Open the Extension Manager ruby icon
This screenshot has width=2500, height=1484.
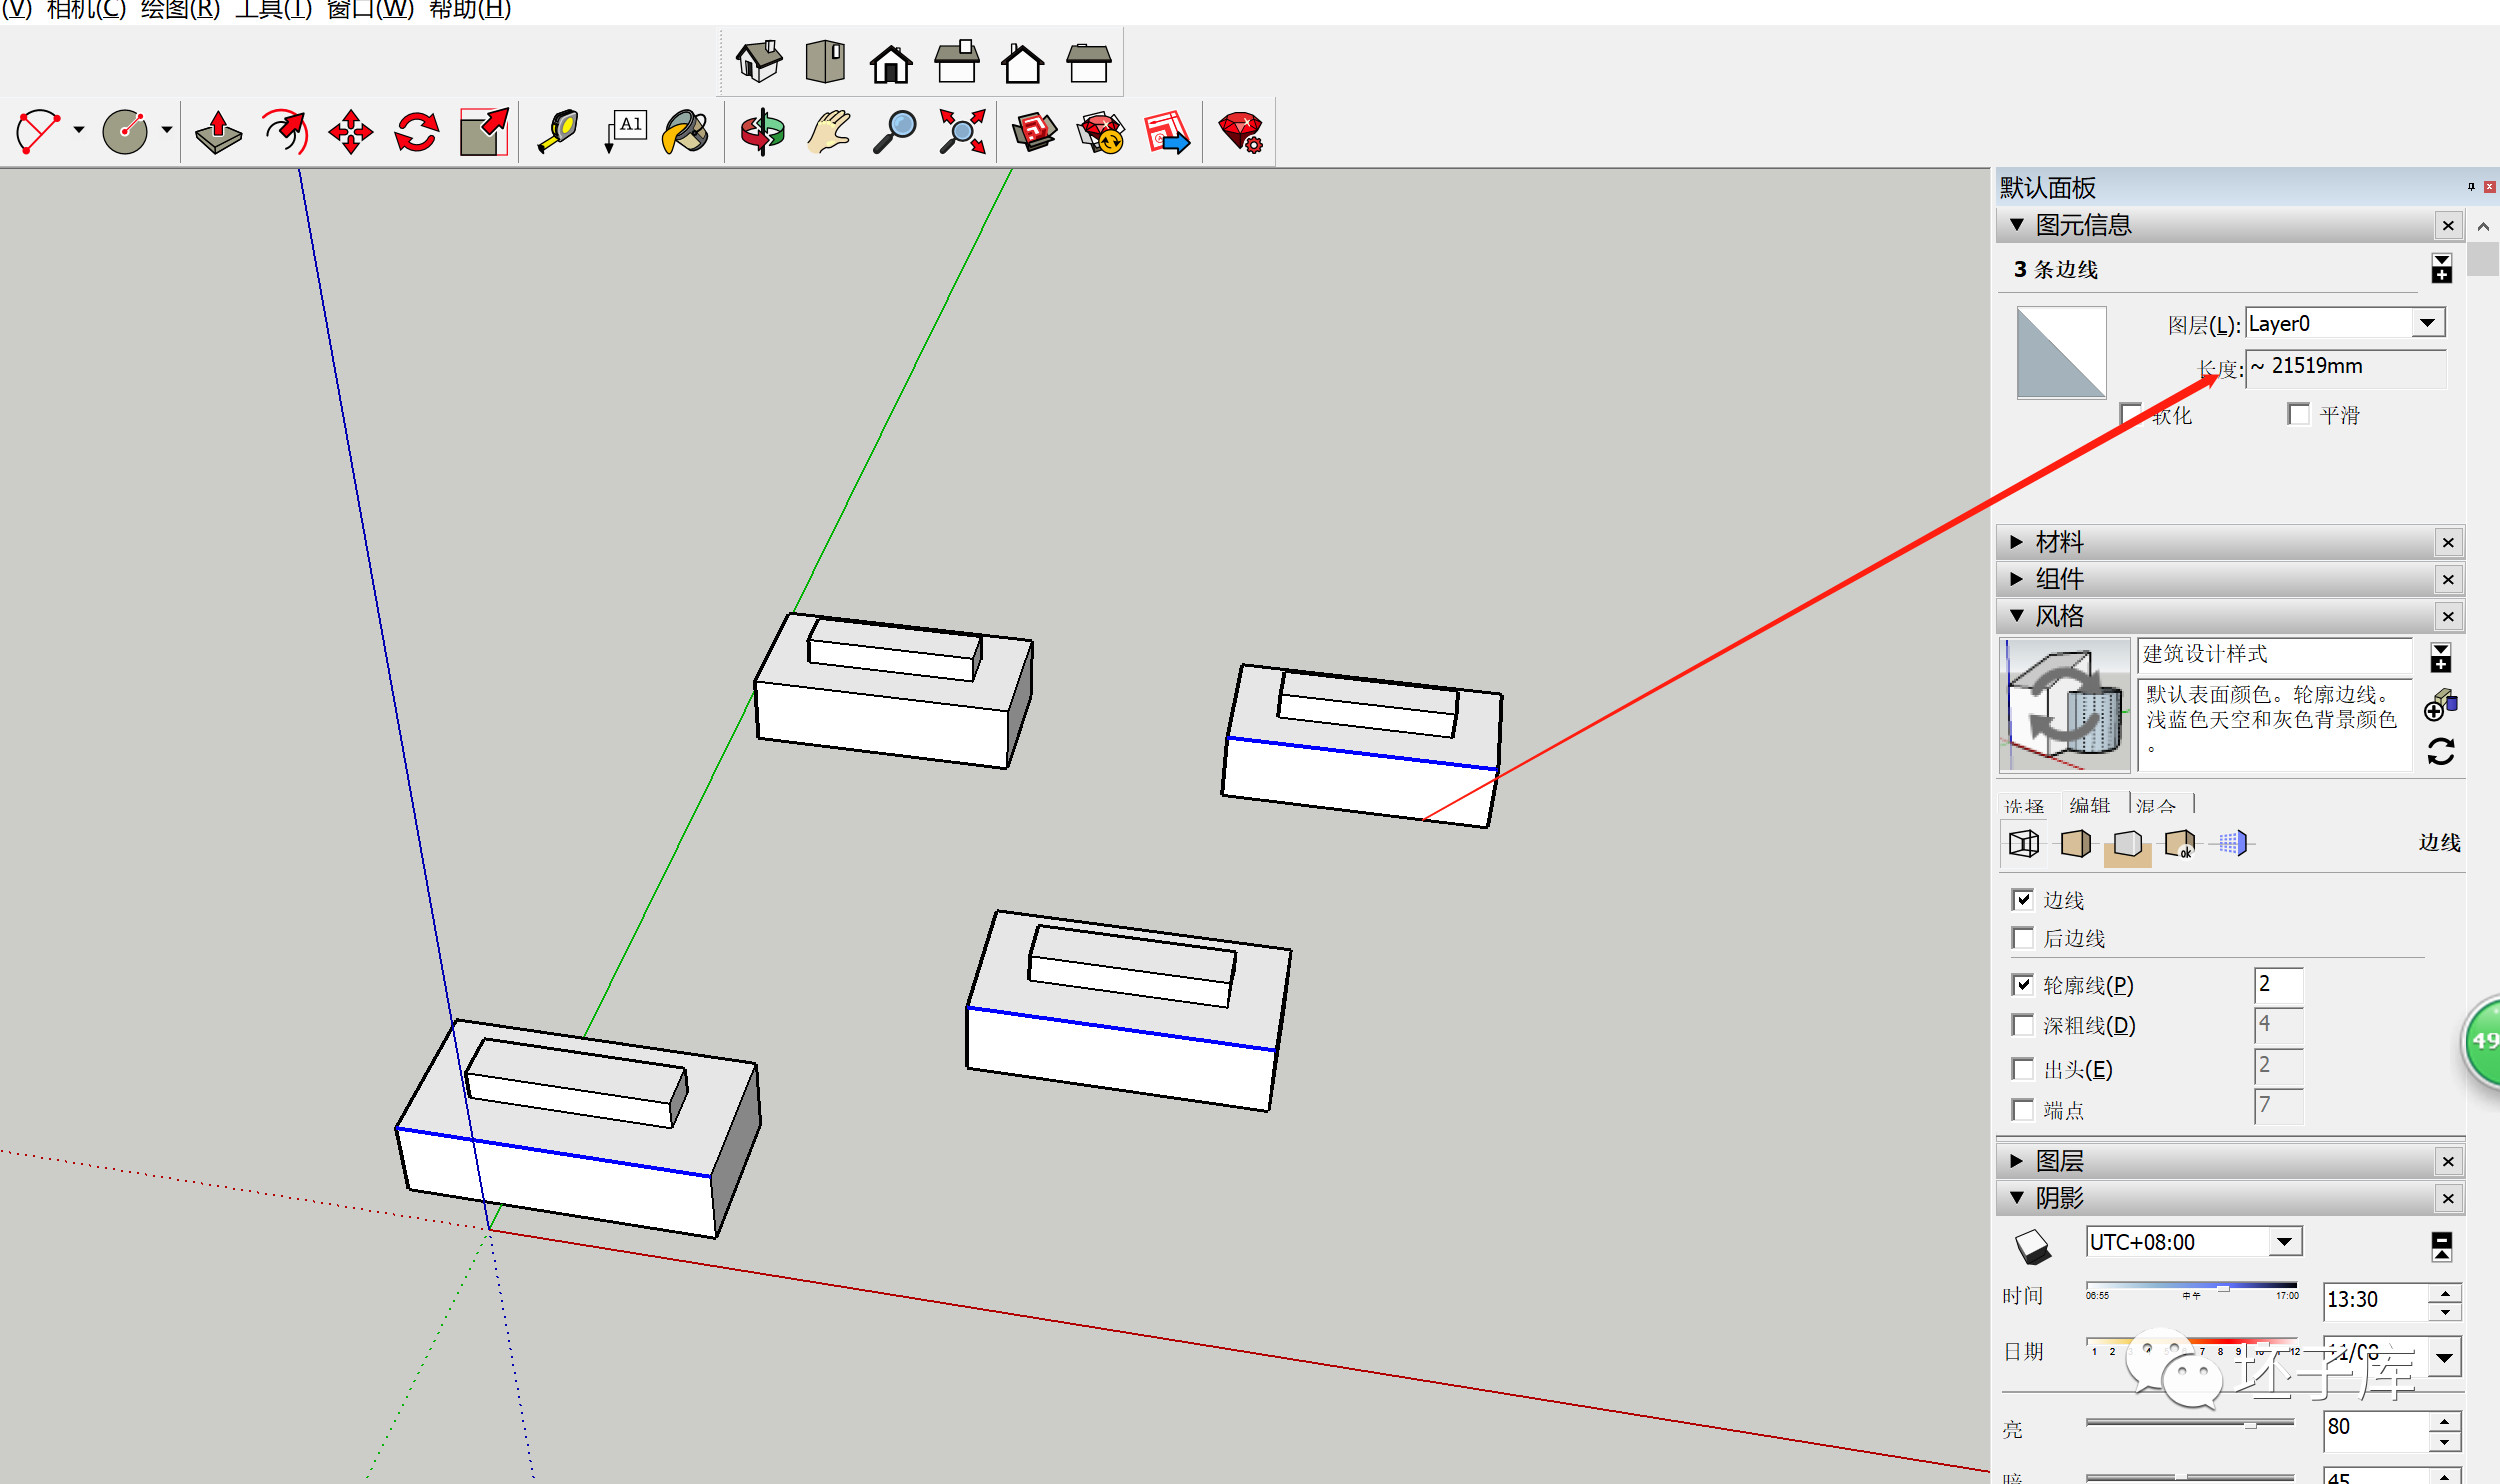click(x=1241, y=131)
